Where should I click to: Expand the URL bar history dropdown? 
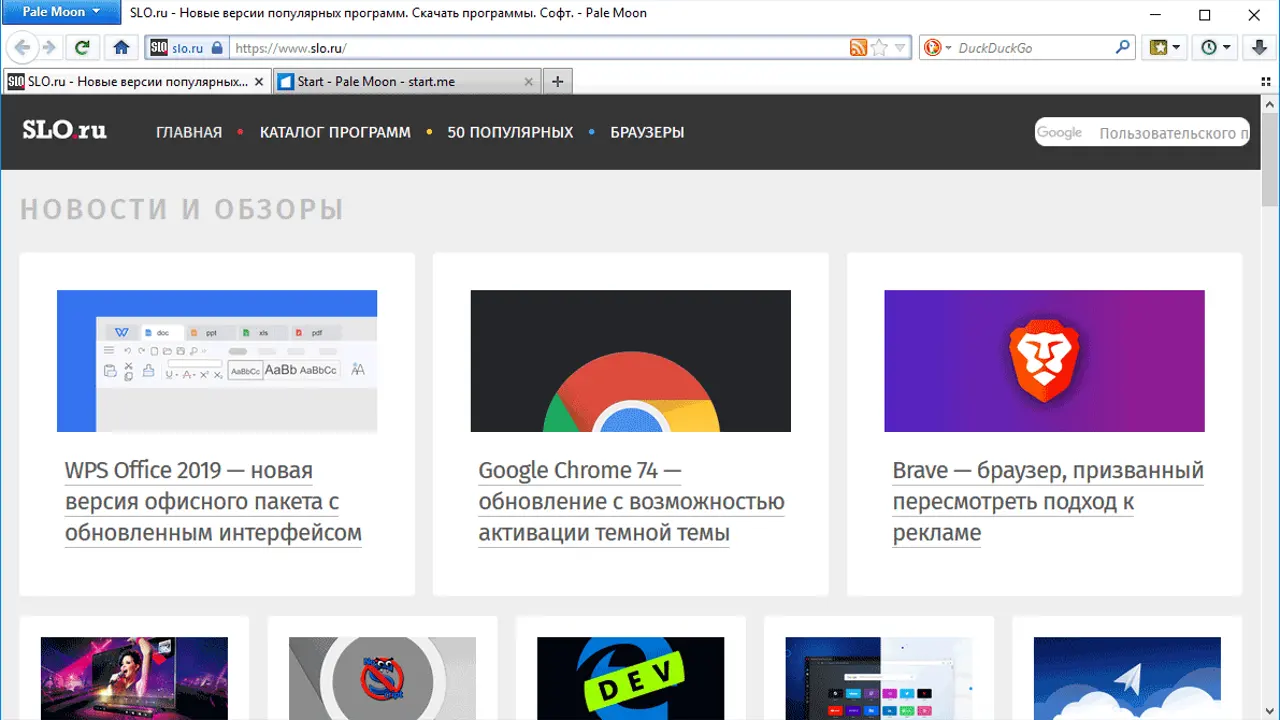click(x=900, y=47)
